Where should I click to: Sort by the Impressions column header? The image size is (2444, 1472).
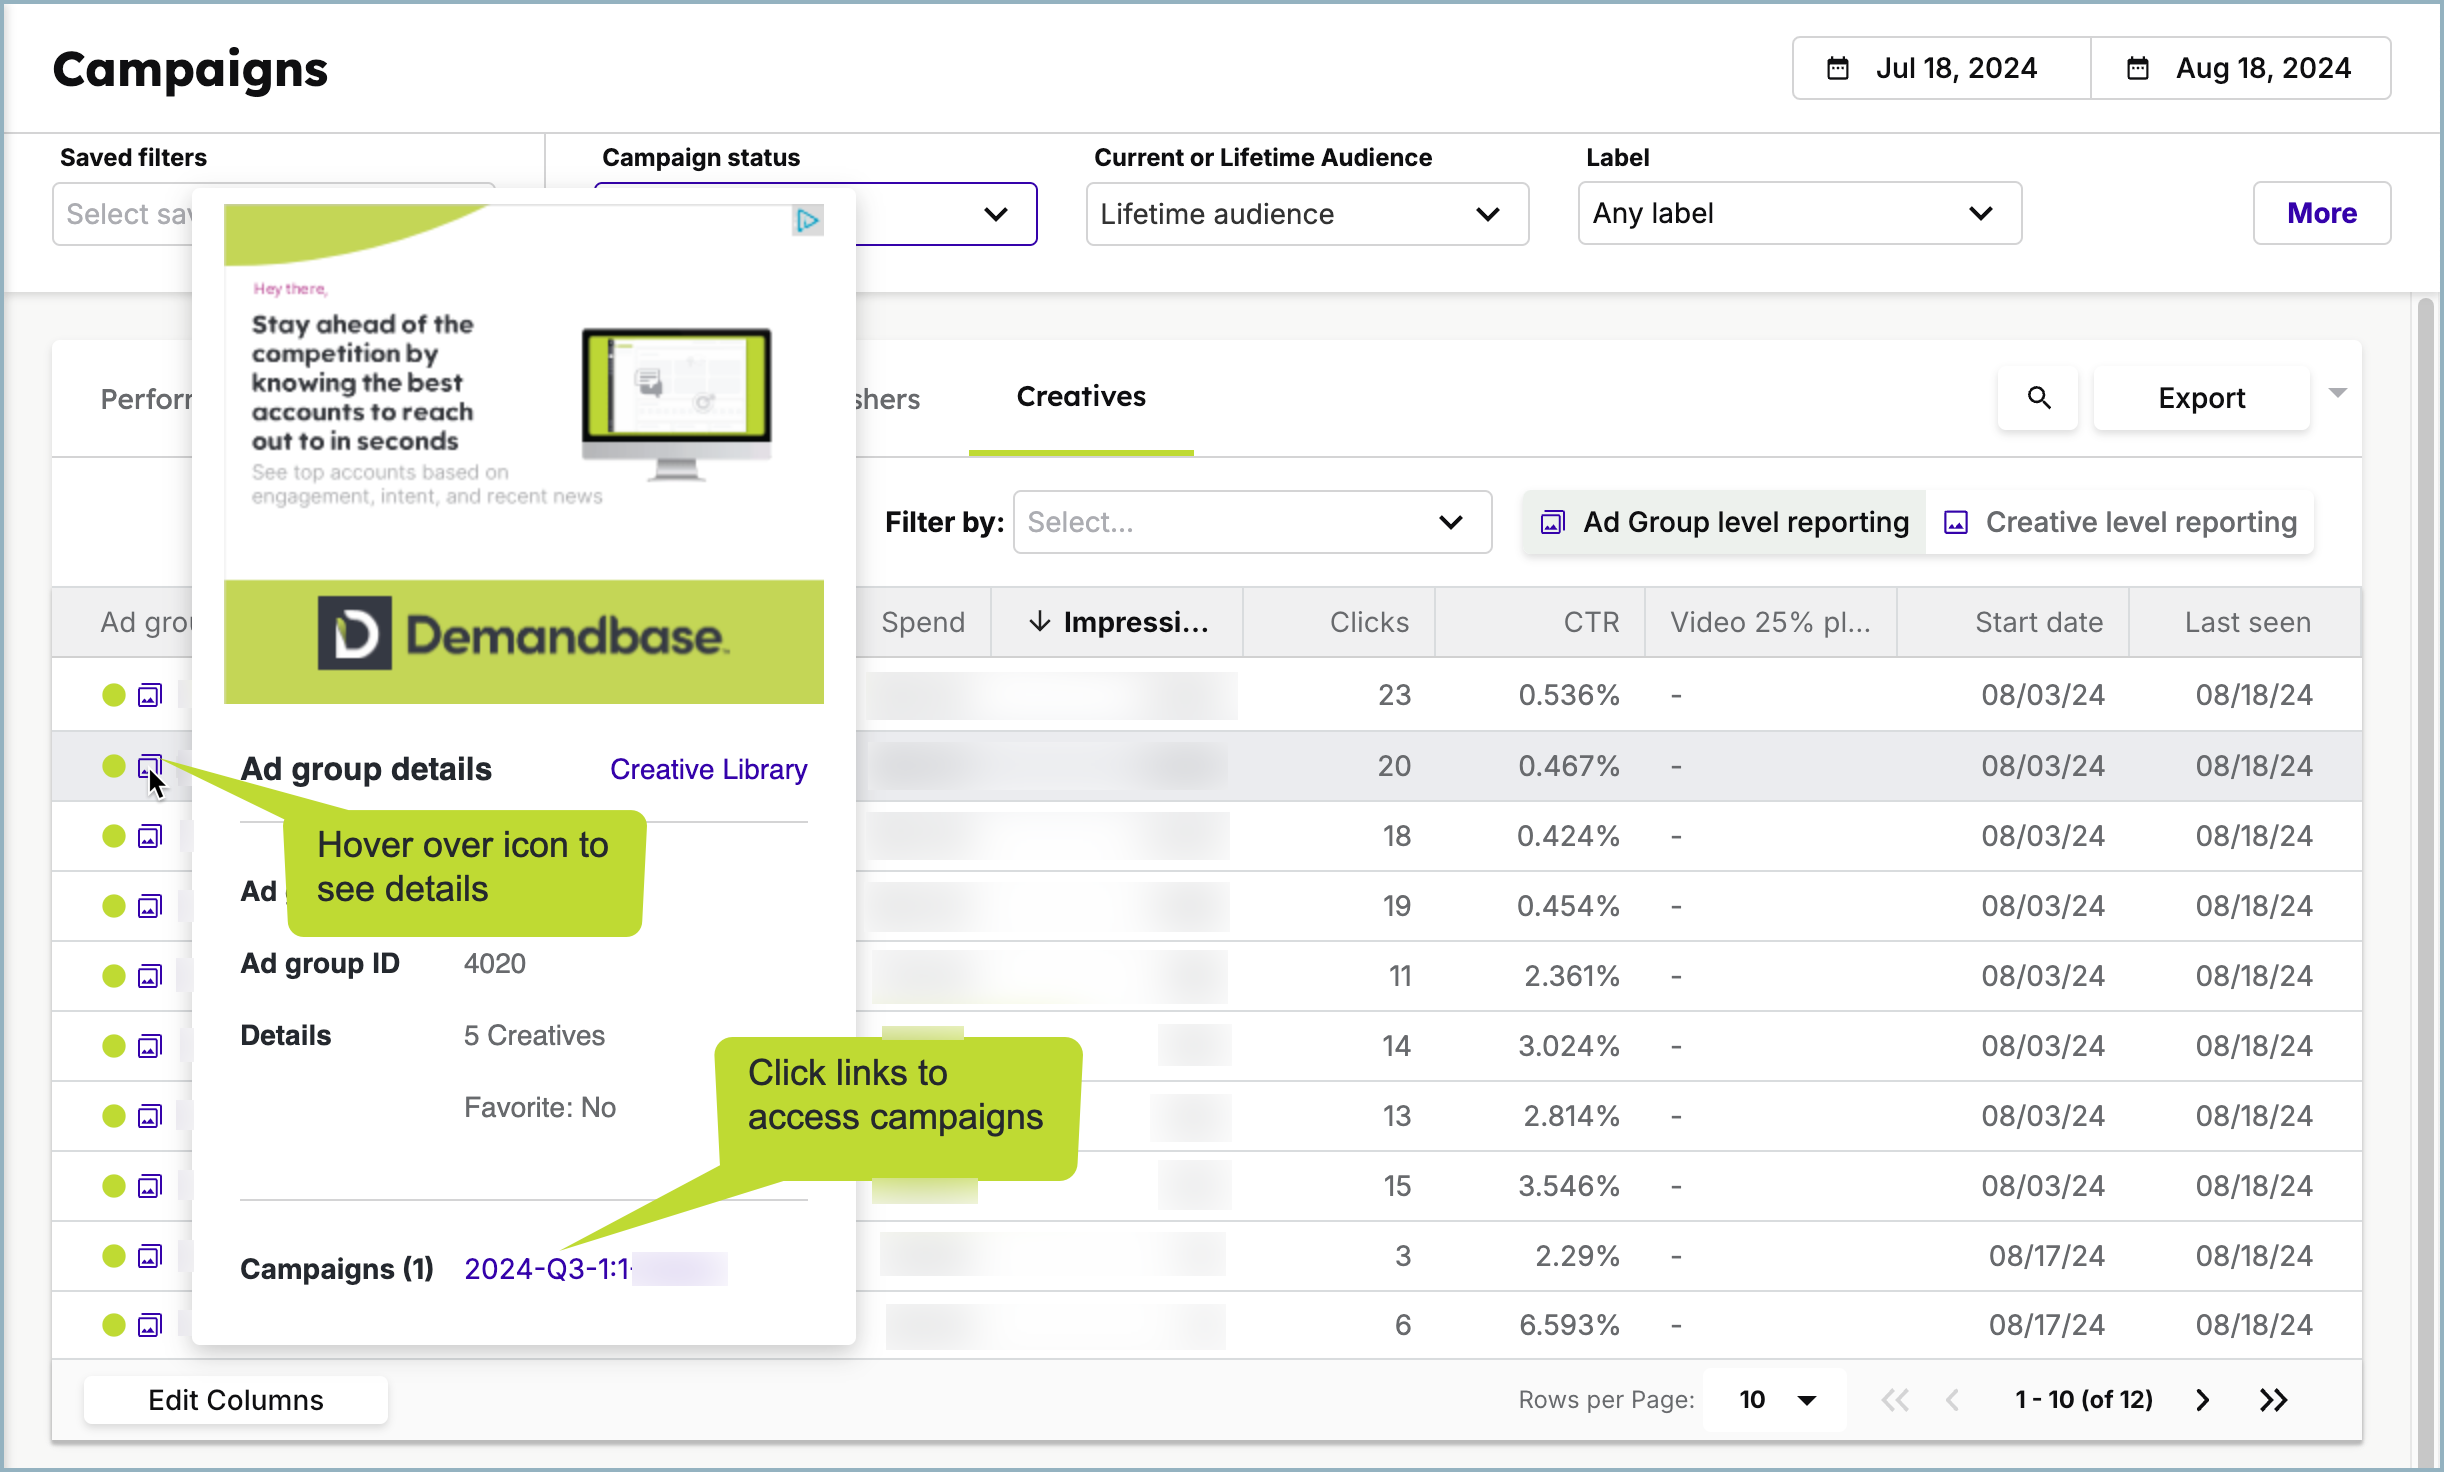click(x=1118, y=622)
